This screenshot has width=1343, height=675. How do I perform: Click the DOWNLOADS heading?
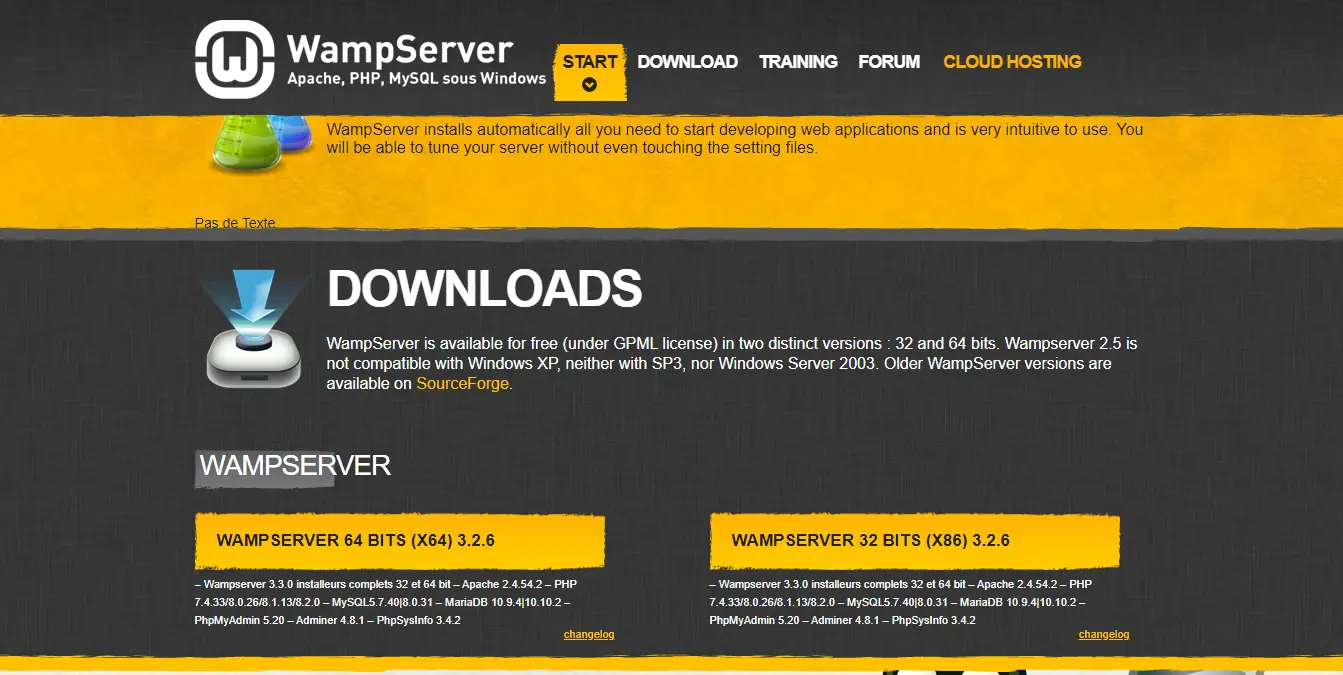pyautogui.click(x=484, y=289)
